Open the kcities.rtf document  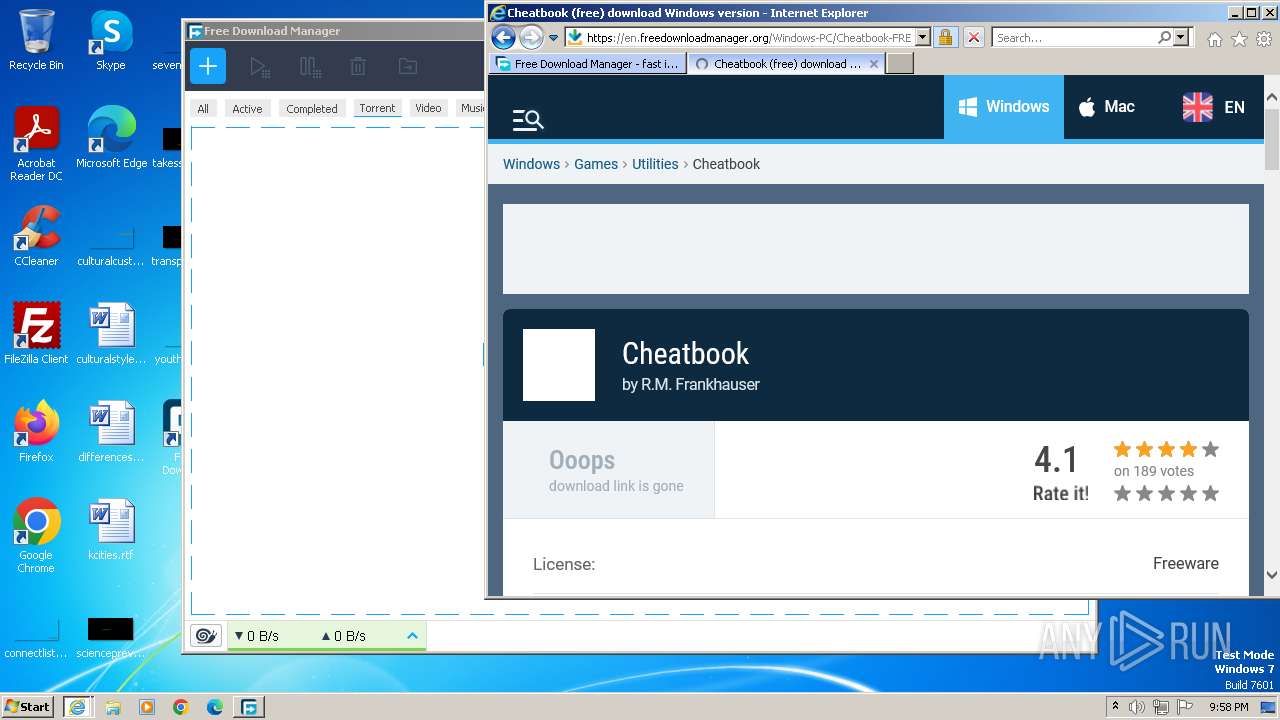(x=111, y=530)
